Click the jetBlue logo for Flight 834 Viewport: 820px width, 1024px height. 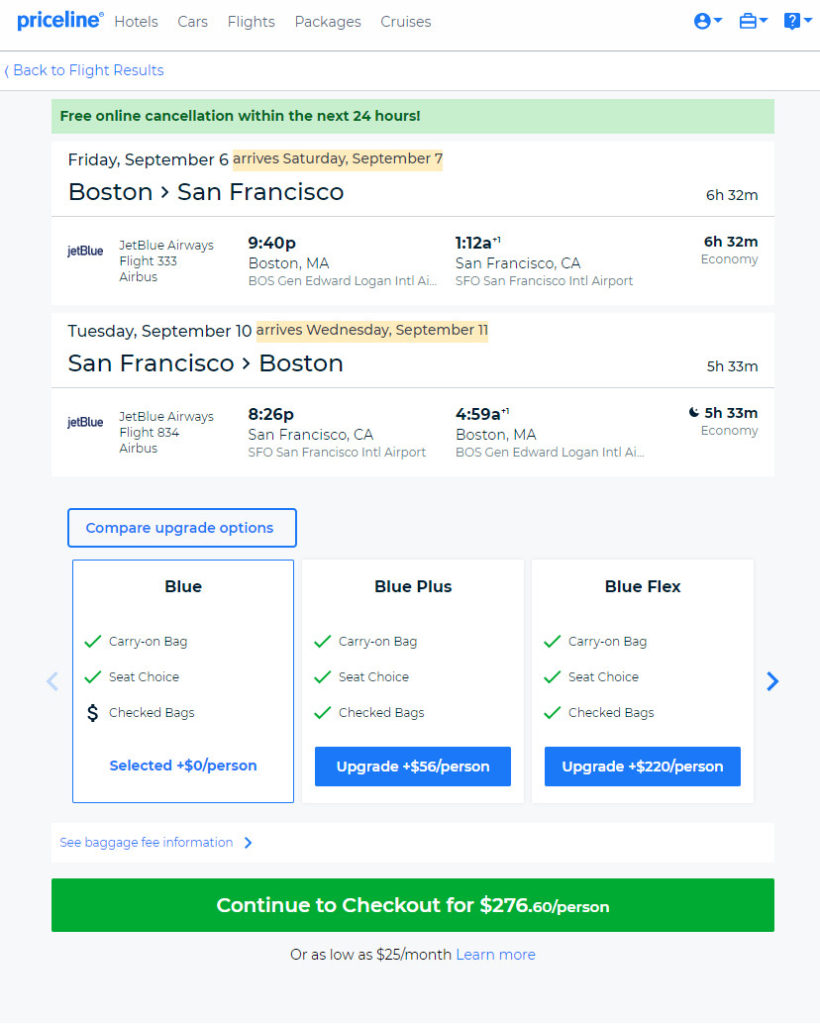tap(85, 422)
